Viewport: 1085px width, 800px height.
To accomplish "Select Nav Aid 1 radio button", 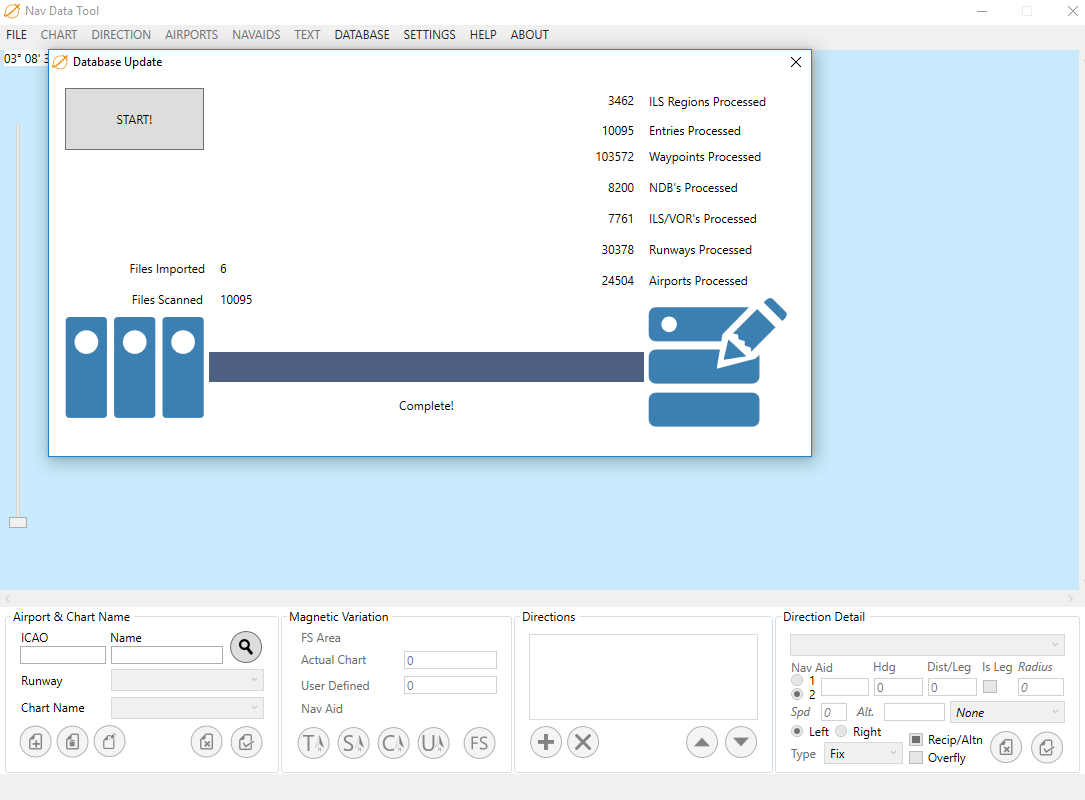I will 797,680.
